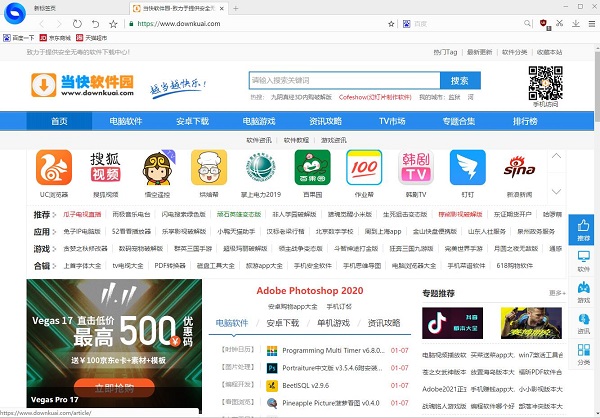Click the thumbs-up 推荐 sidebar icon
This screenshot has width=600, height=418.
(583, 230)
